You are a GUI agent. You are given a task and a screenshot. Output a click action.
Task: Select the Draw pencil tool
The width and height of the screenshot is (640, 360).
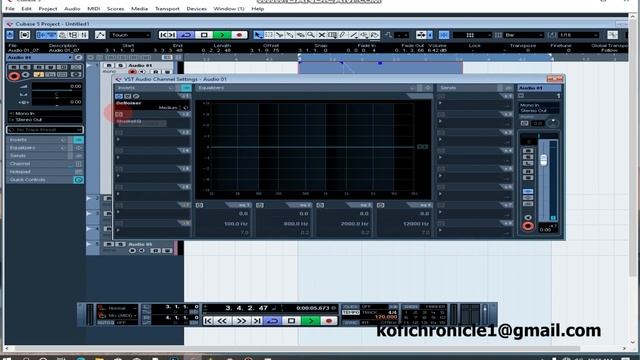click(x=343, y=35)
